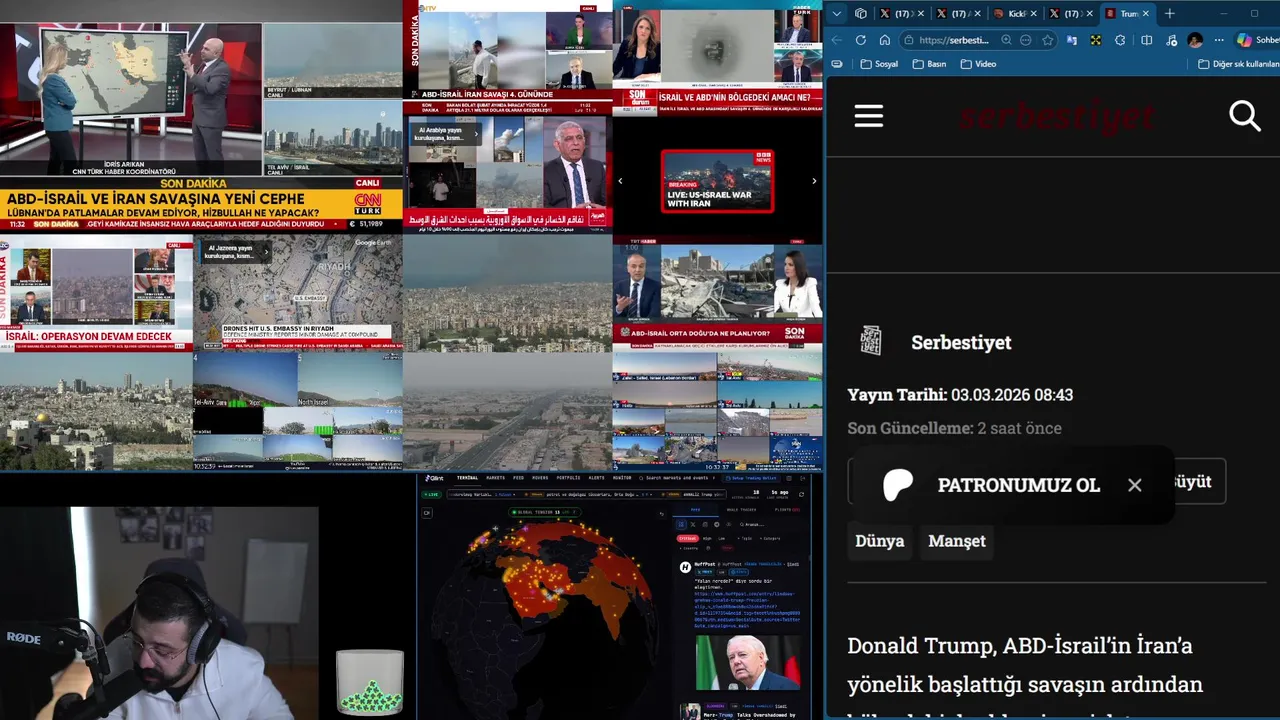Open the Glint MARKETS tab
The image size is (1280, 720).
pos(495,478)
